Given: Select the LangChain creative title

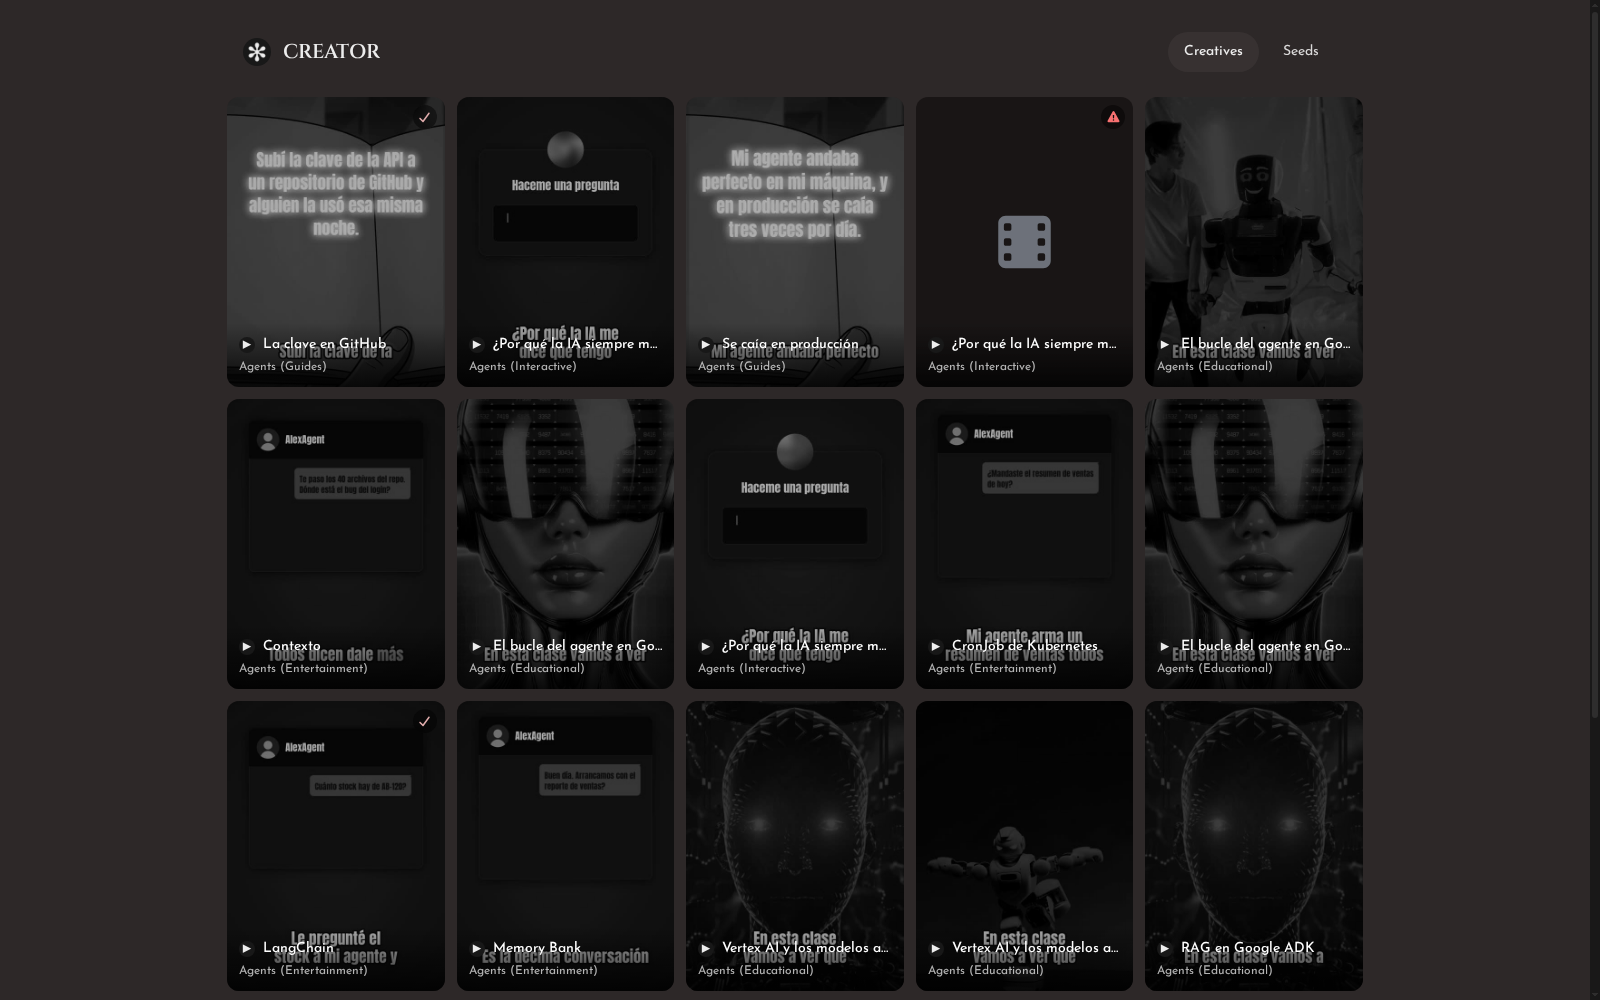Looking at the screenshot, I should click(298, 948).
